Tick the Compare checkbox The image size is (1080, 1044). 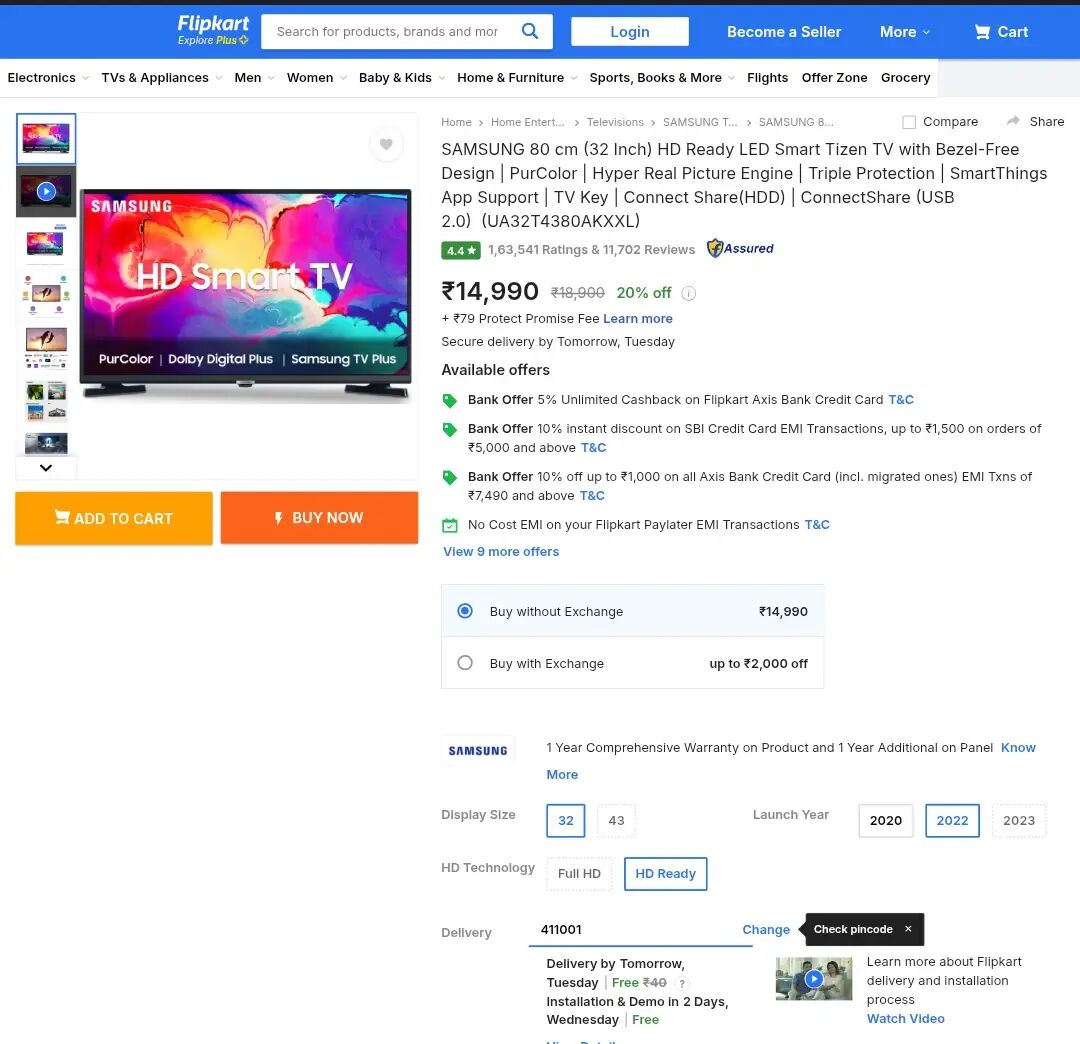coord(909,122)
